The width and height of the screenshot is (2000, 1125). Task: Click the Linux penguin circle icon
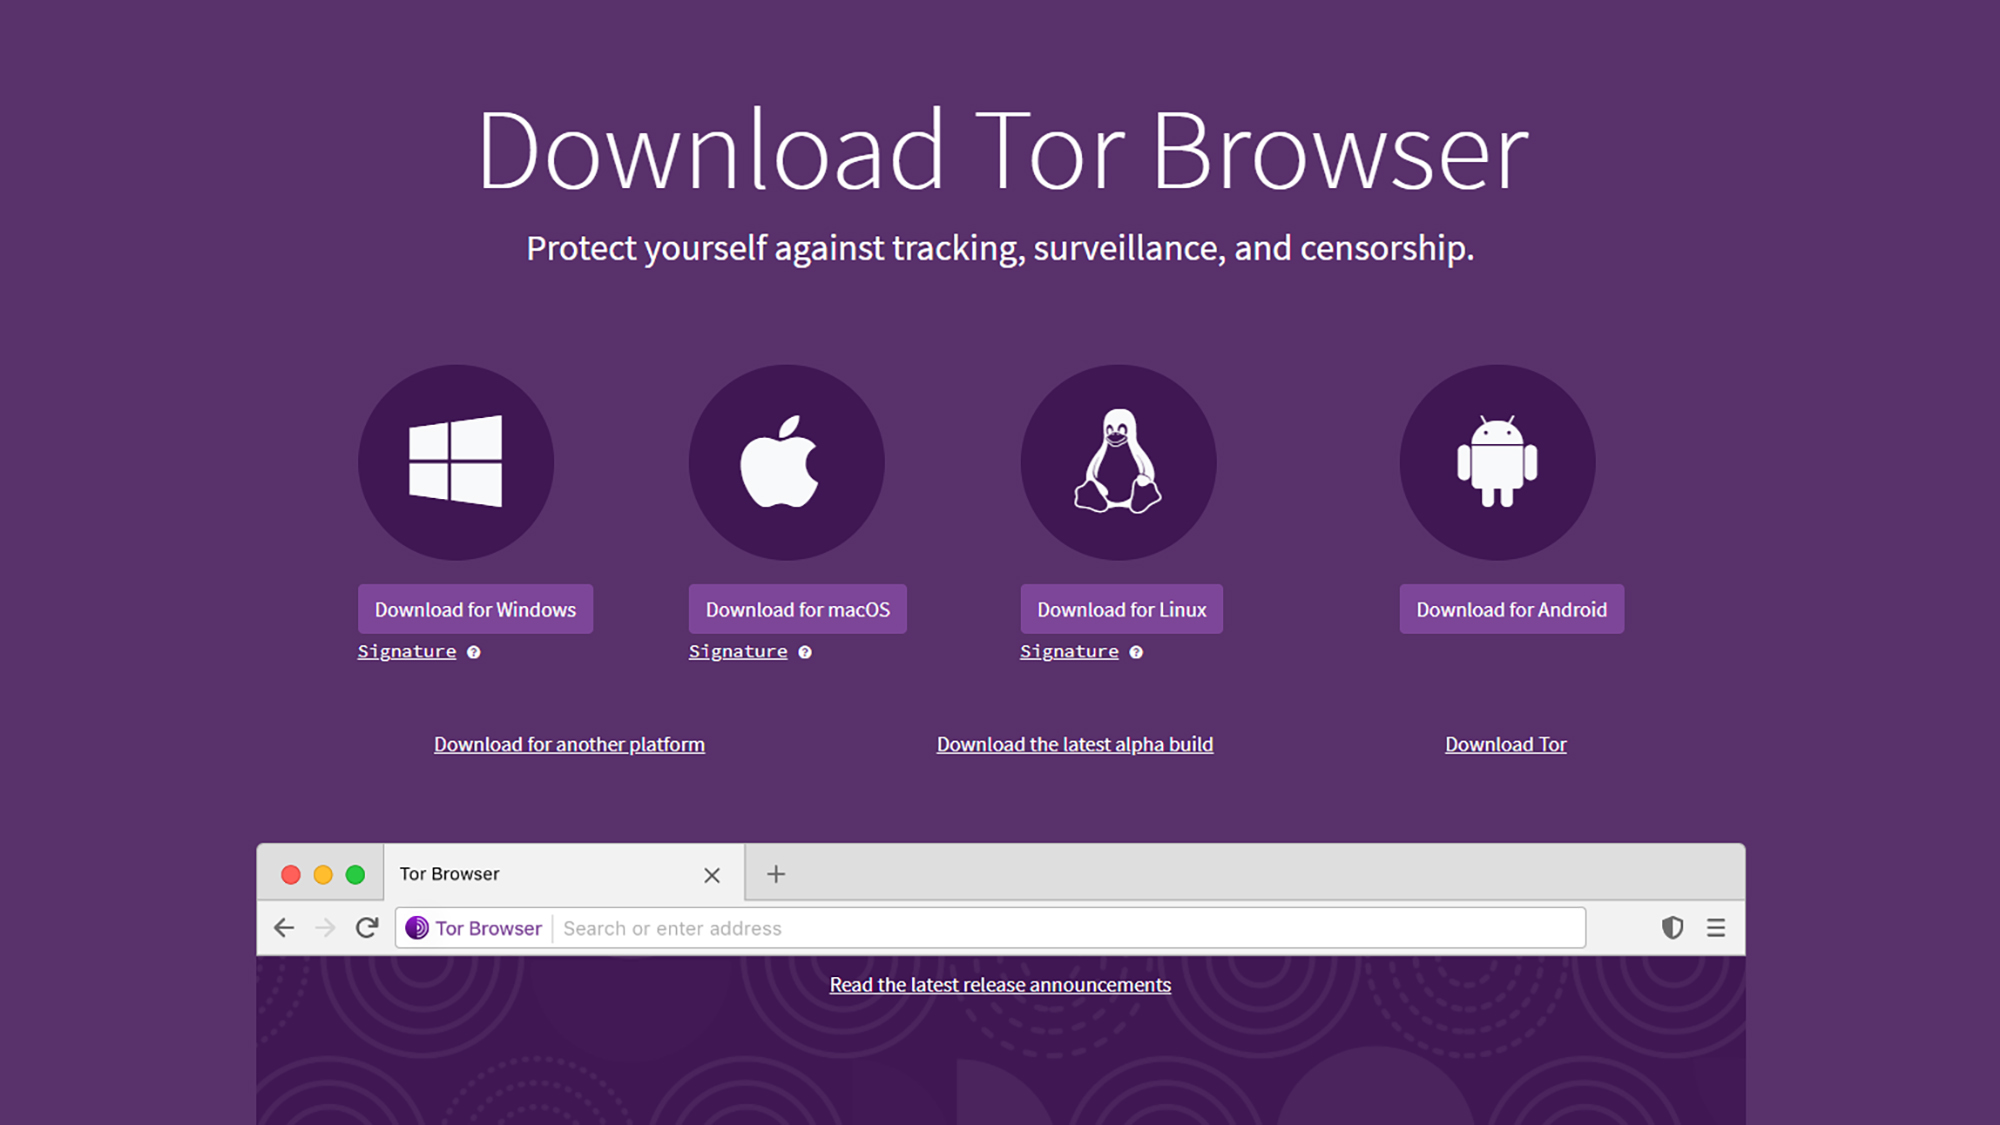click(1118, 462)
